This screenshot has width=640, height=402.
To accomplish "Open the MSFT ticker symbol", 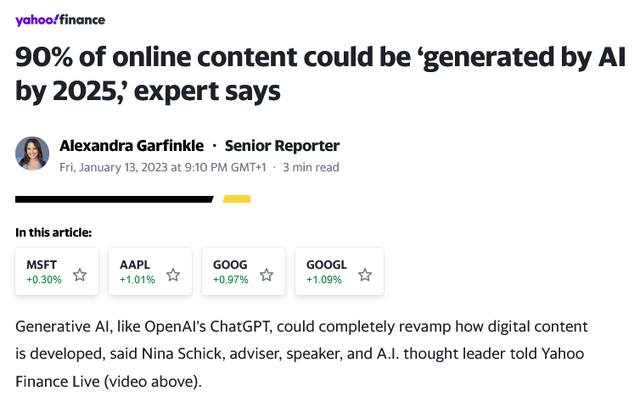I will pos(41,265).
